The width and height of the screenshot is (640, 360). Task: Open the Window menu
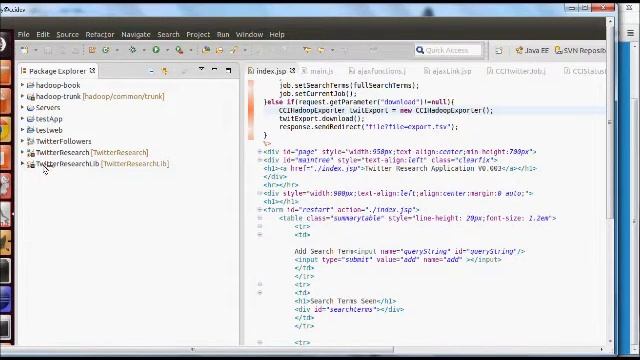(249, 34)
